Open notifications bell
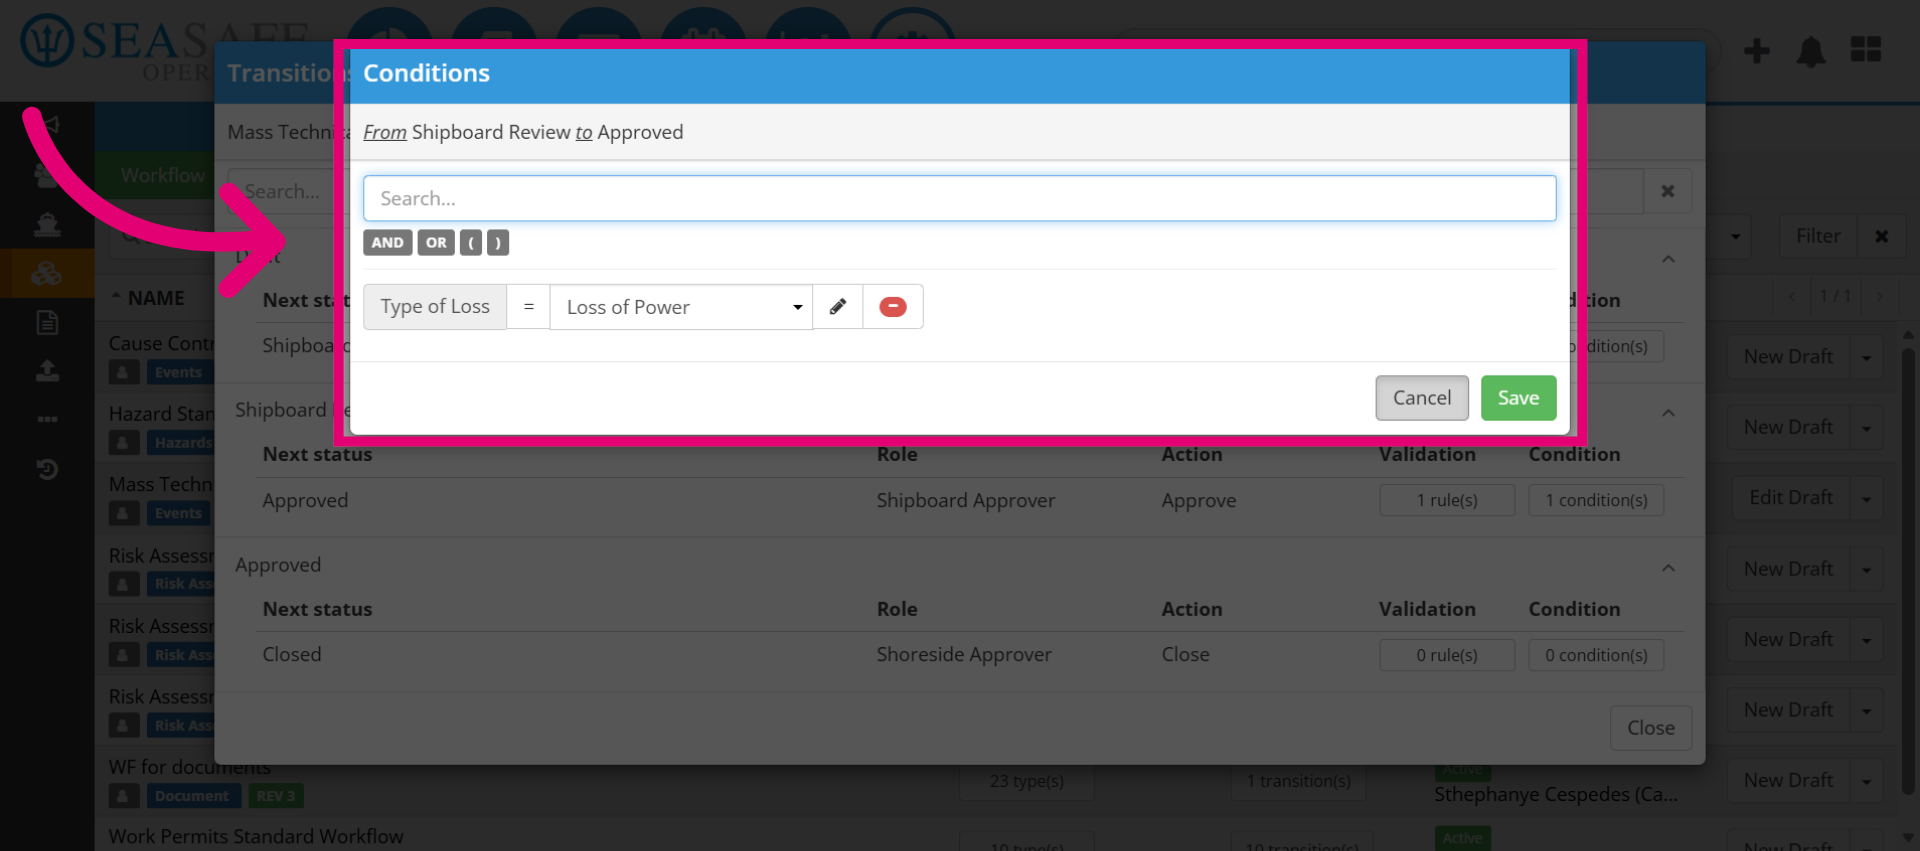Viewport: 1920px width, 851px height. (x=1811, y=51)
